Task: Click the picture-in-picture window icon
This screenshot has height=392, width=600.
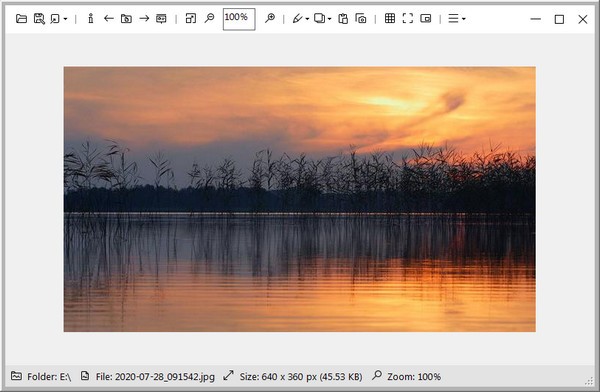Action: [x=426, y=18]
